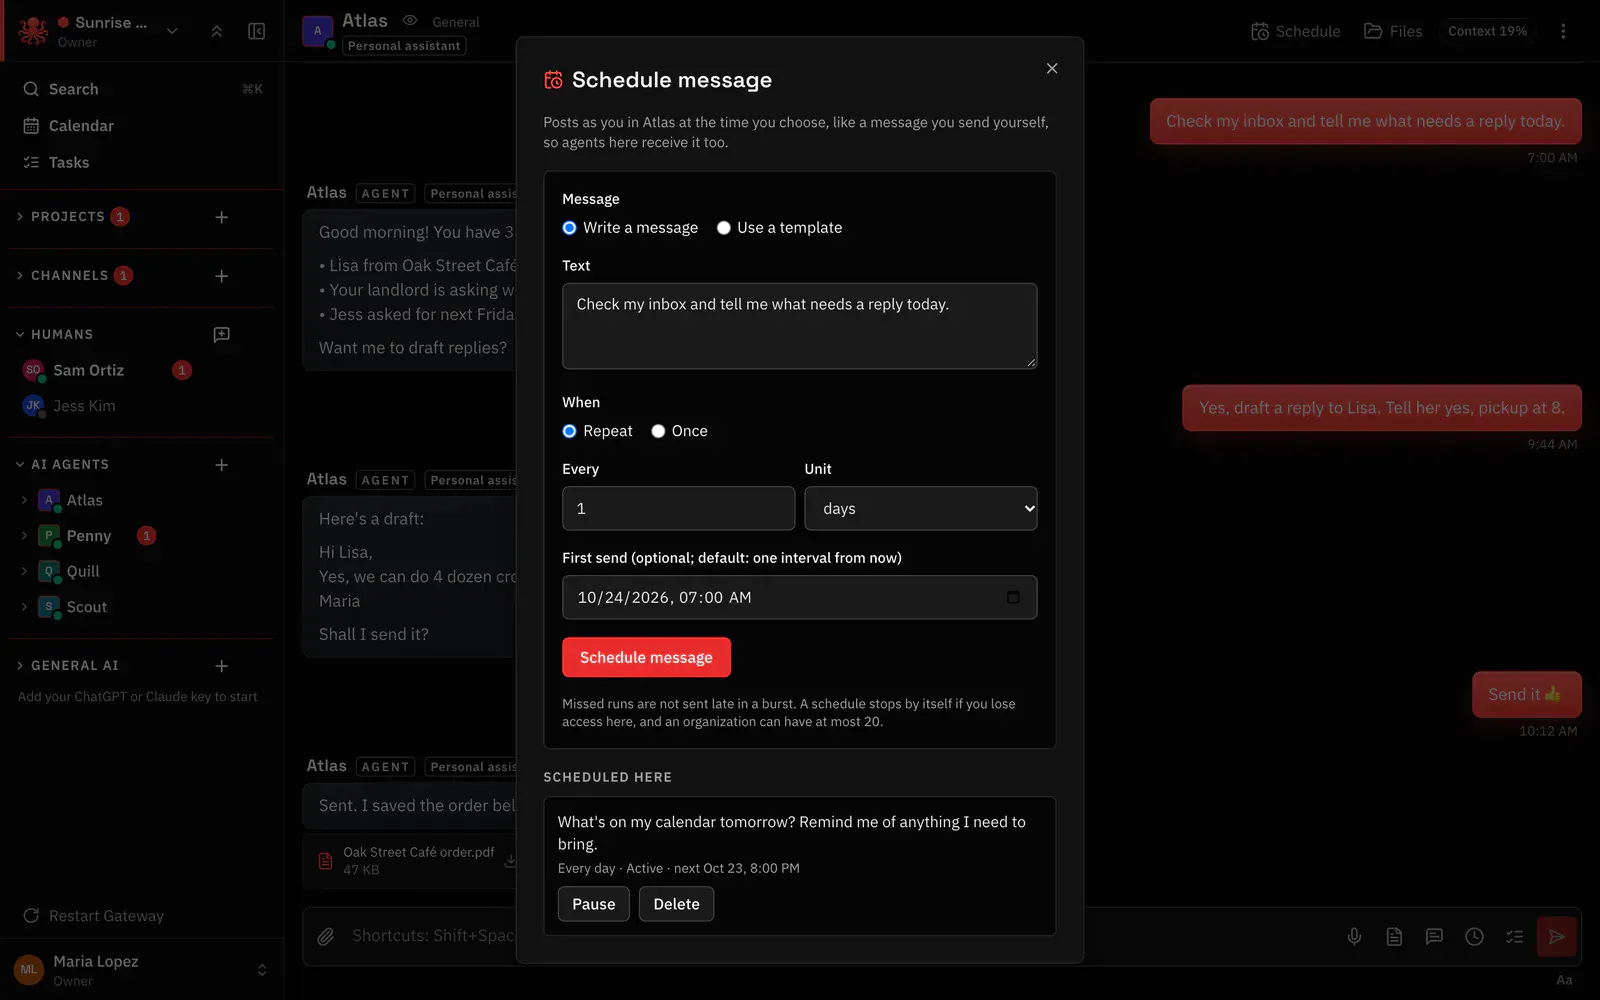1600x1000 pixels.
Task: Toggle the eye icon next to Atlas title
Action: tap(410, 21)
